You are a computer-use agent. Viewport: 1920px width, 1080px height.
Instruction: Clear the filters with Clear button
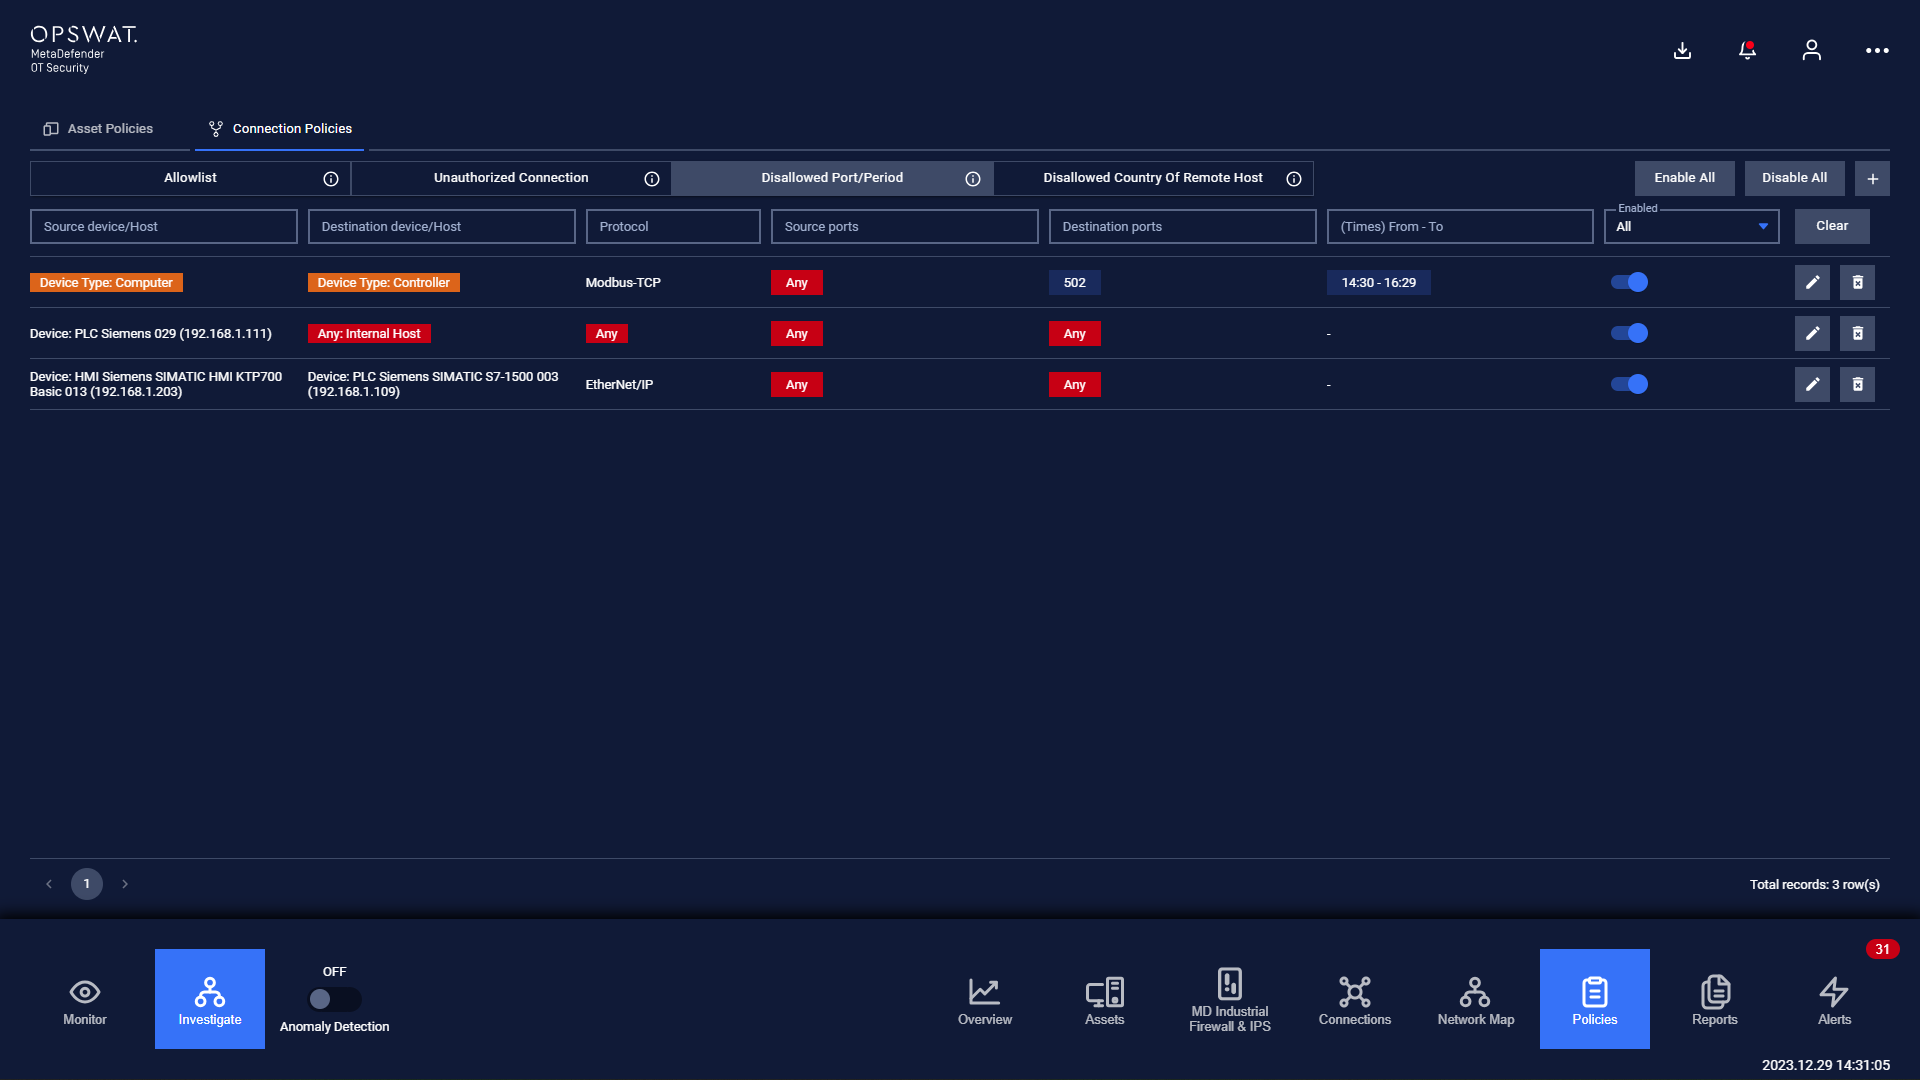(x=1832, y=226)
